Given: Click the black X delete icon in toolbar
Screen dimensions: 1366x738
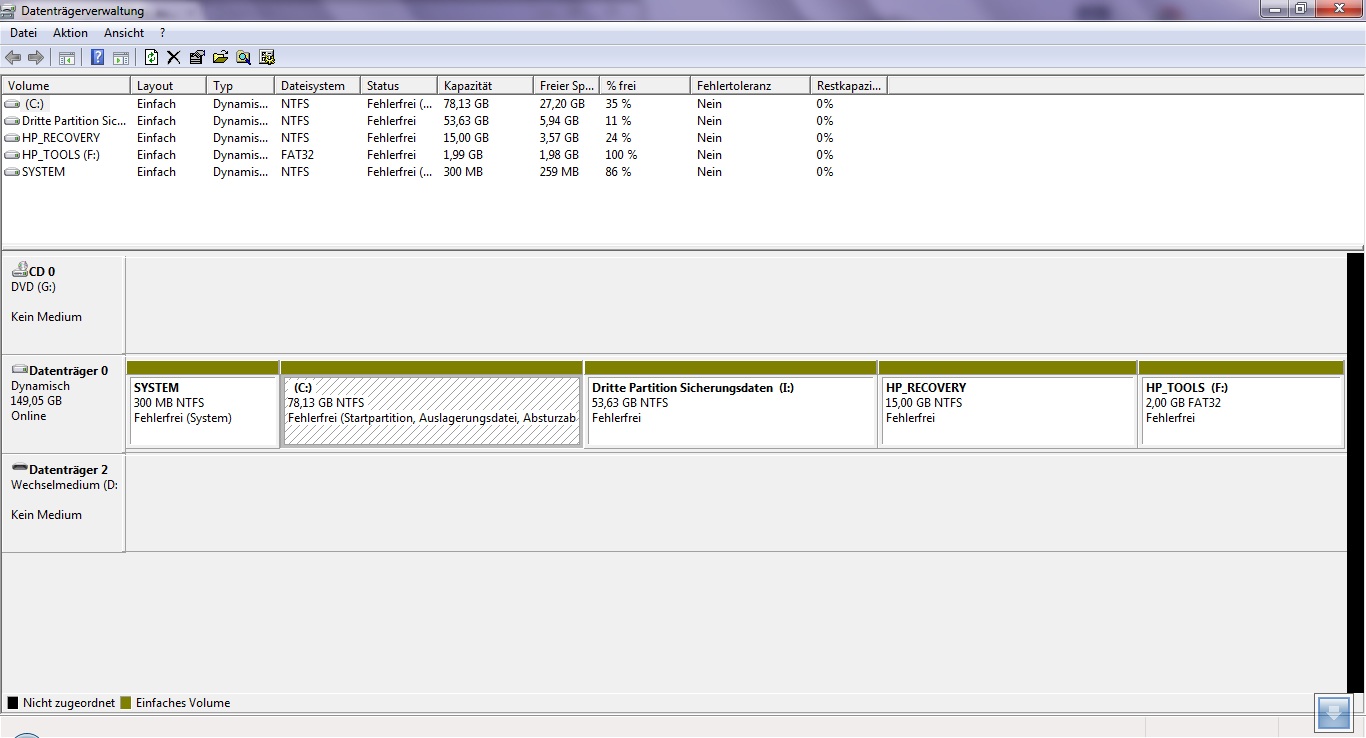Looking at the screenshot, I should [174, 57].
